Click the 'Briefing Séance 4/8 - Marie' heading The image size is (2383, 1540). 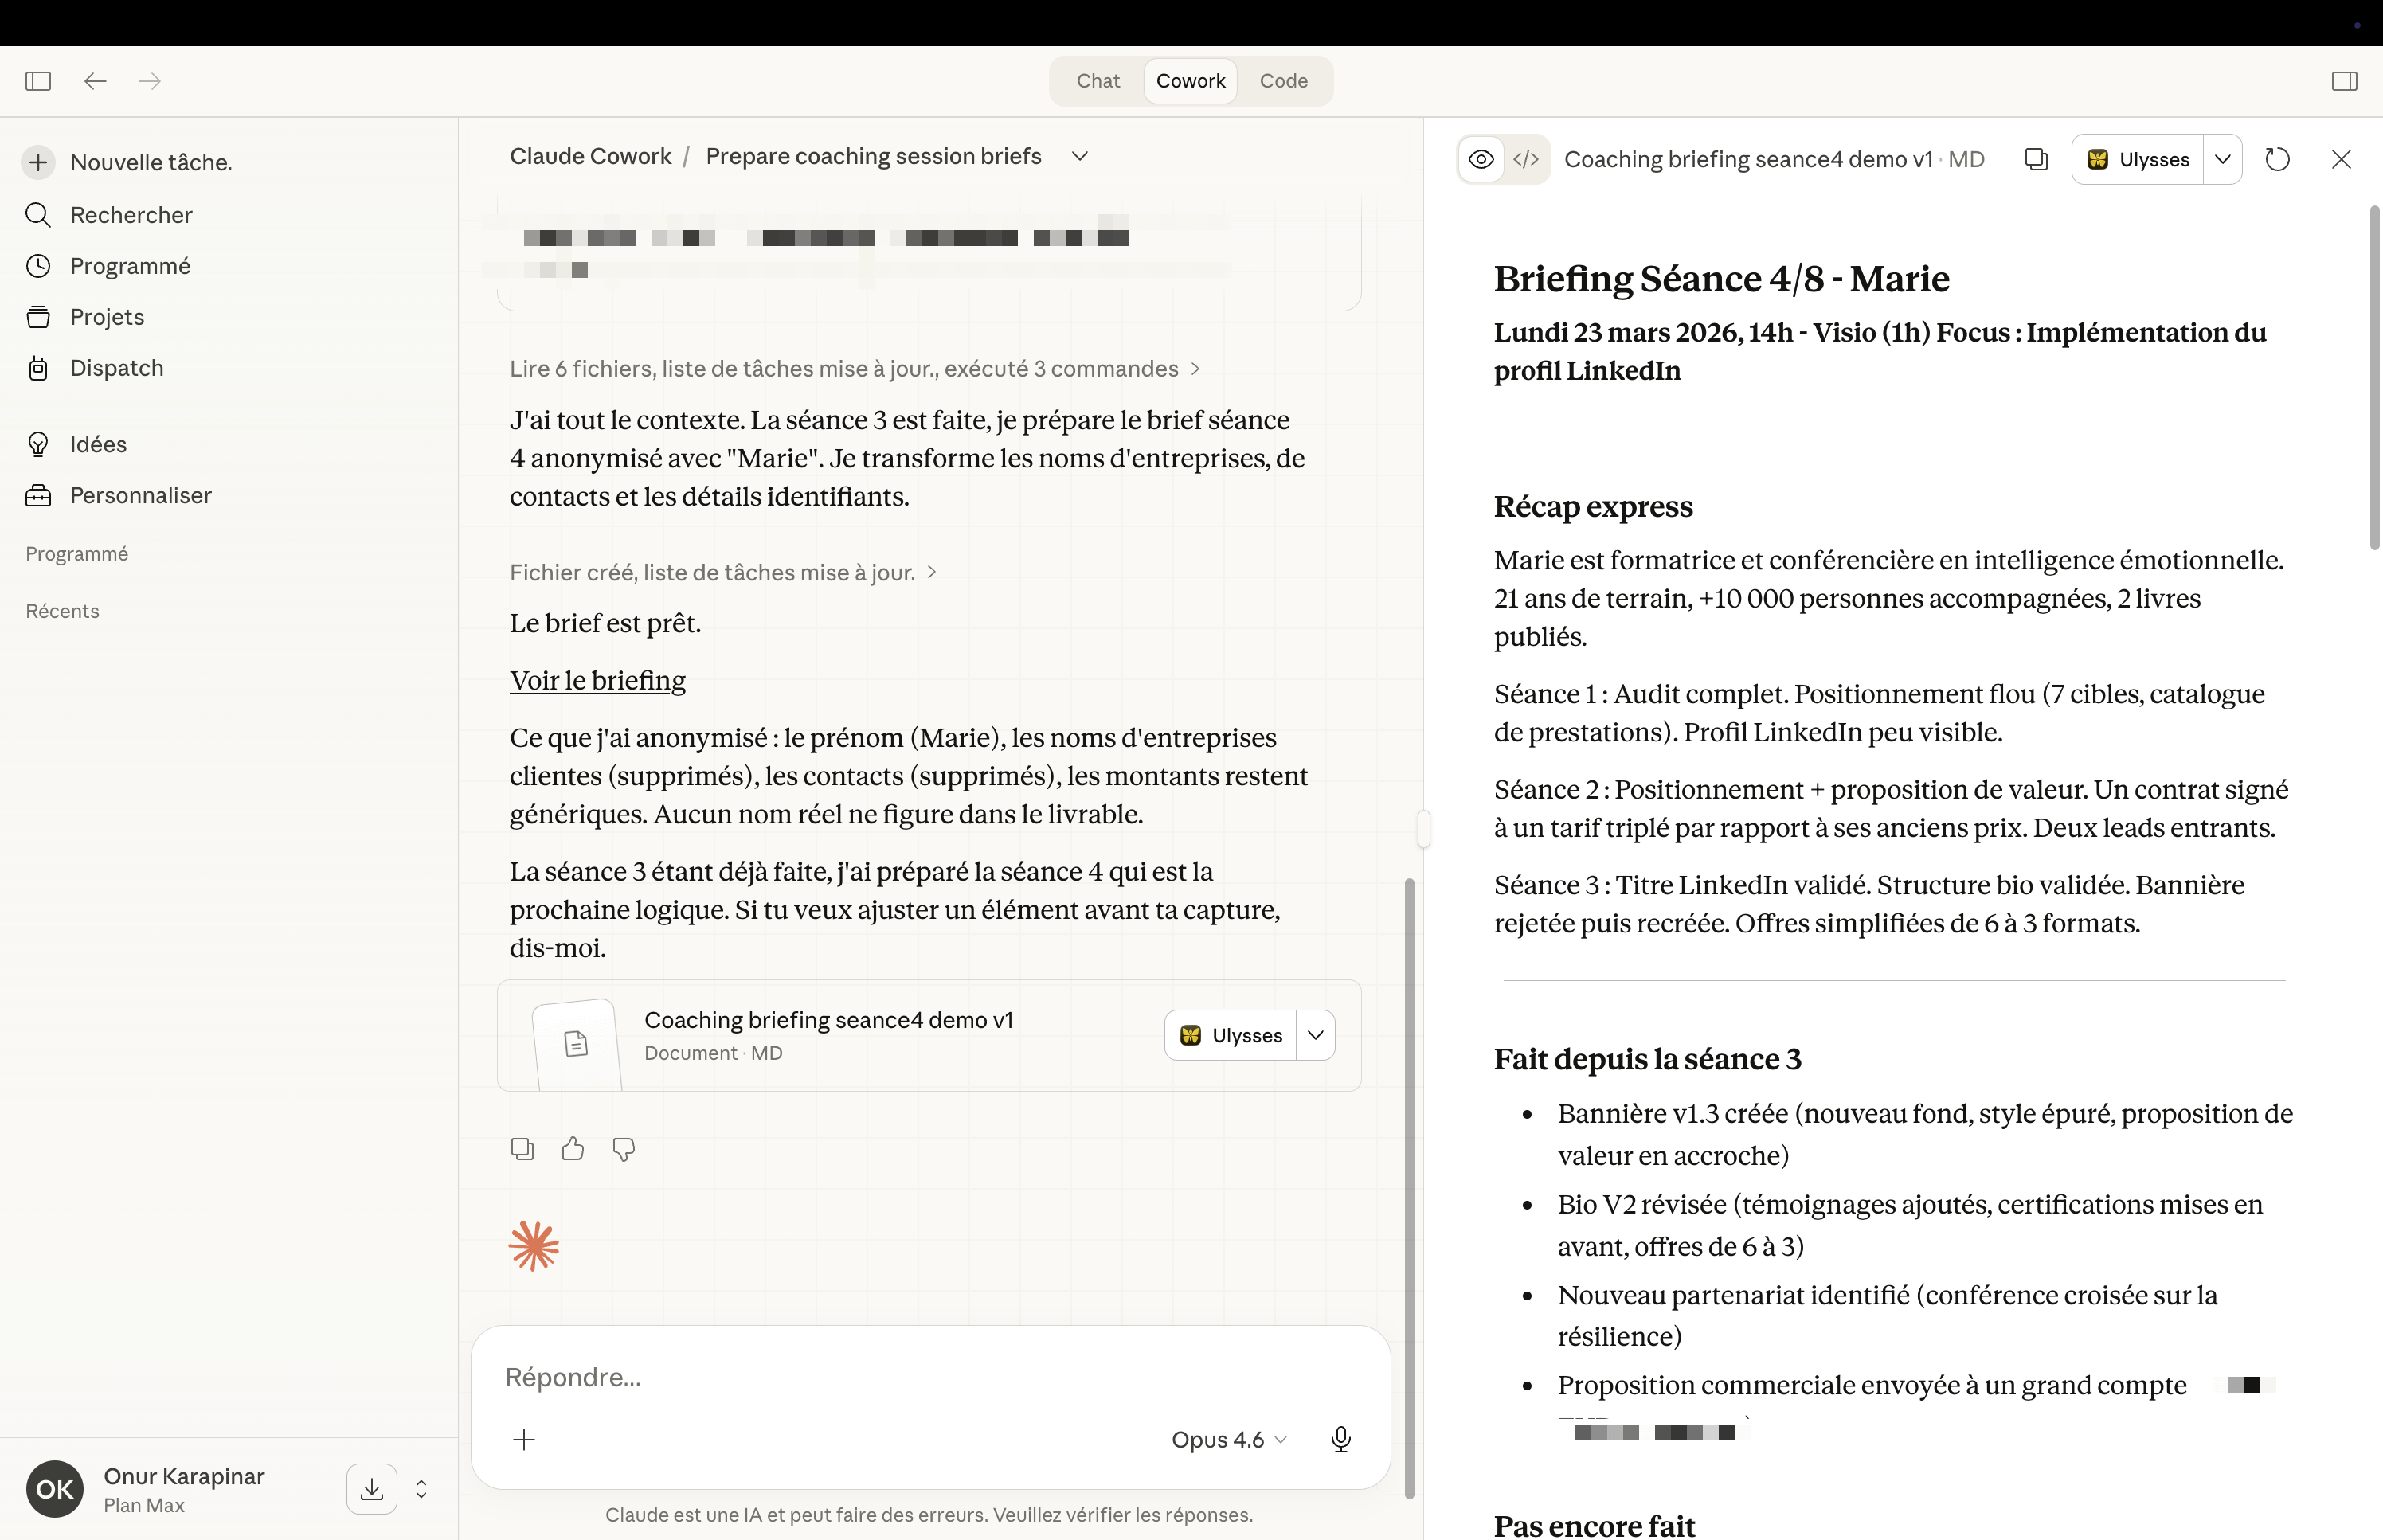[1721, 279]
